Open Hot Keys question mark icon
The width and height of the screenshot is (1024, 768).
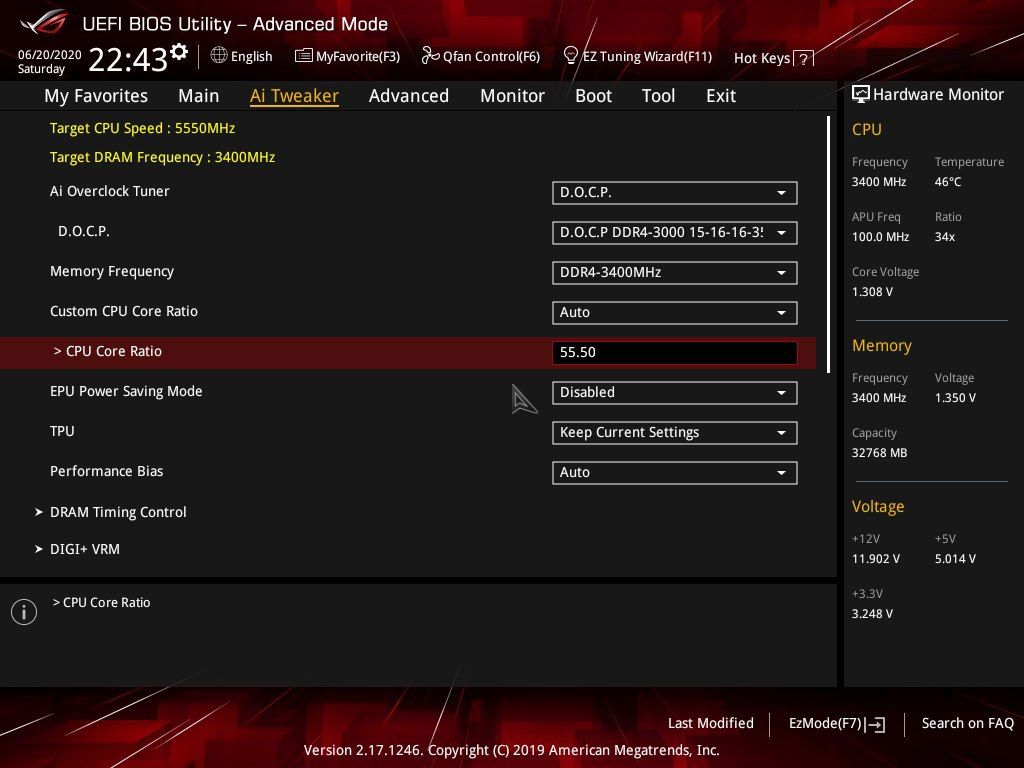pyautogui.click(x=803, y=59)
